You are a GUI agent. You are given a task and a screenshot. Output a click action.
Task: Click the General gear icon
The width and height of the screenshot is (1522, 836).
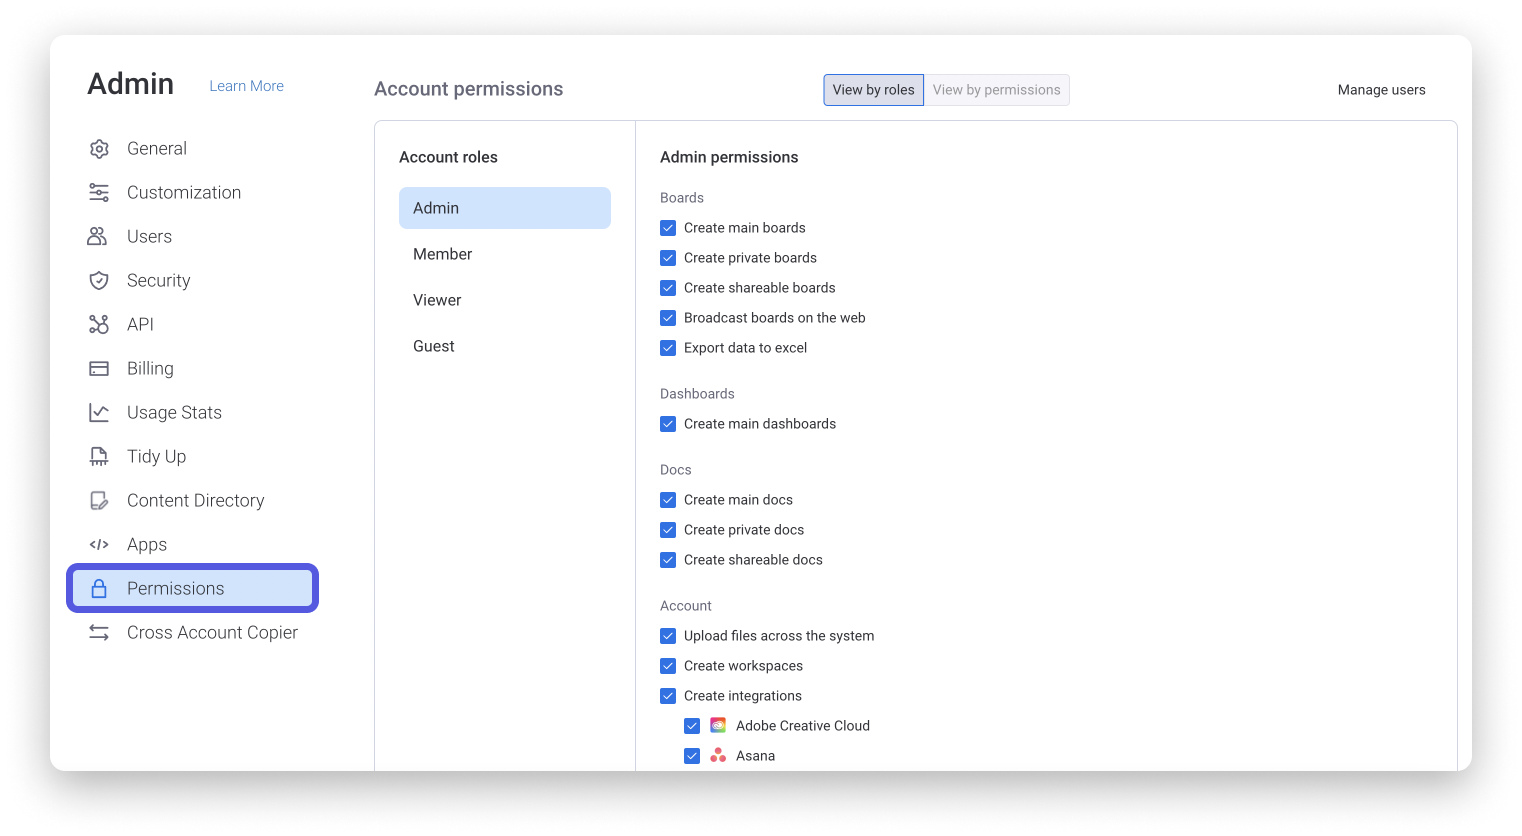coord(99,149)
